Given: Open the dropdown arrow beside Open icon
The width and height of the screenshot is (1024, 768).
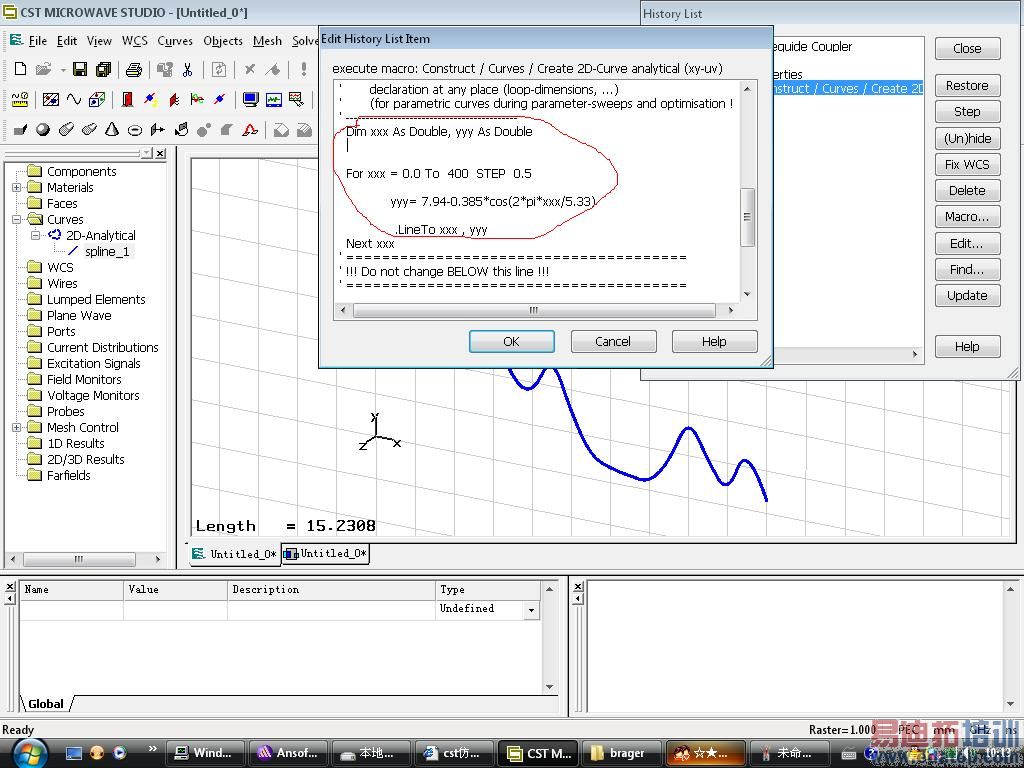Looking at the screenshot, I should pos(63,69).
